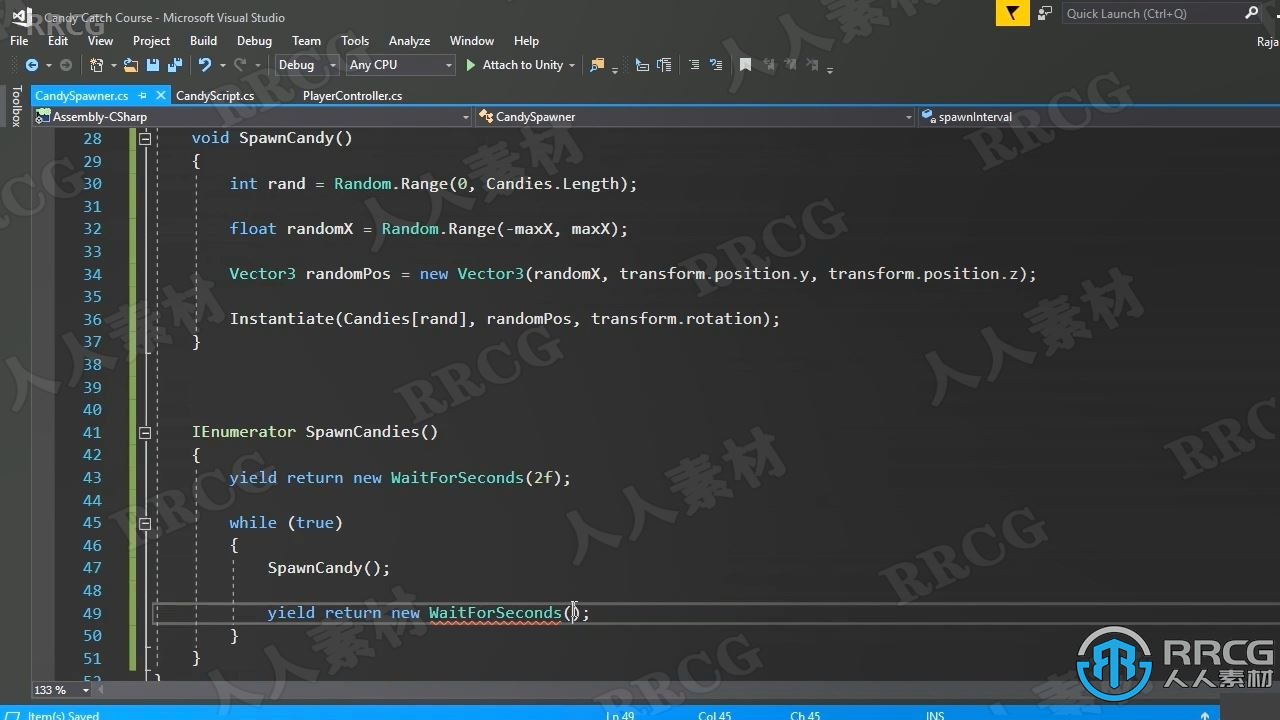Start Attach to Unity debugging

pyautogui.click(x=514, y=65)
